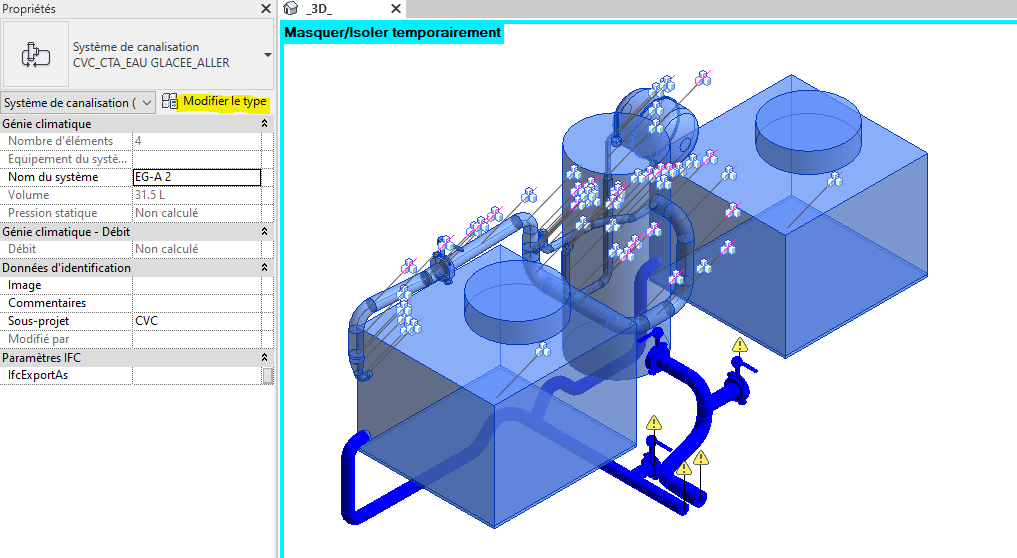Collapse the Données d'identification section
The height and width of the screenshot is (558, 1017).
point(264,268)
